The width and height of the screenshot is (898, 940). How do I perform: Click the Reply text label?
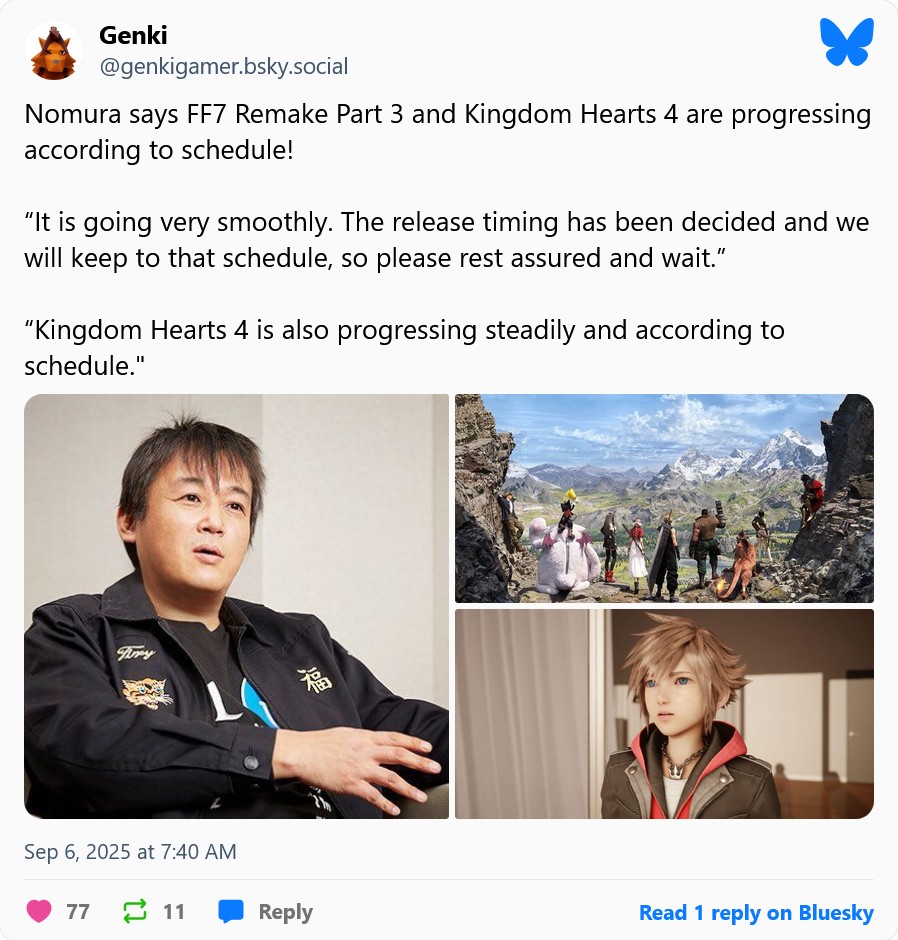click(x=285, y=912)
